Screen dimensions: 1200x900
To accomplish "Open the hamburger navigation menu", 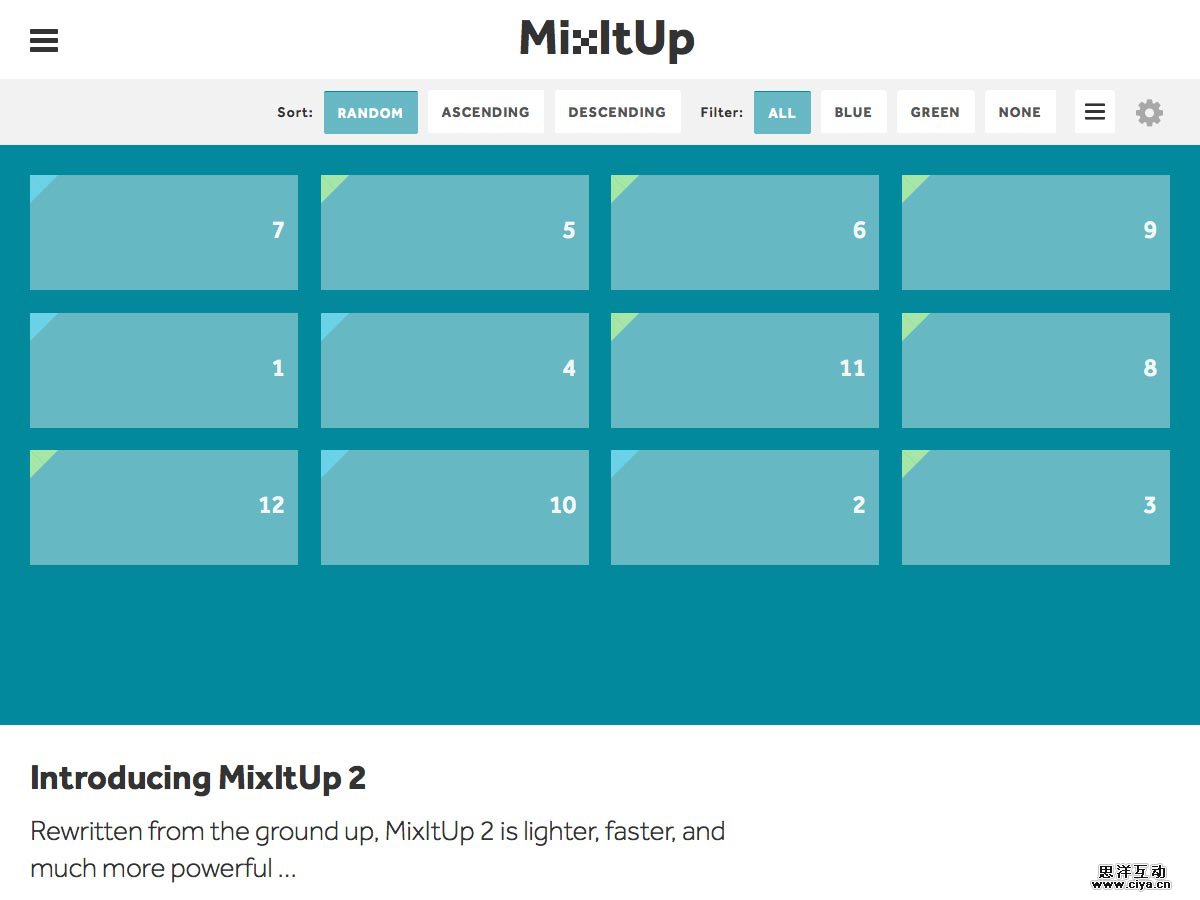I will (x=44, y=40).
